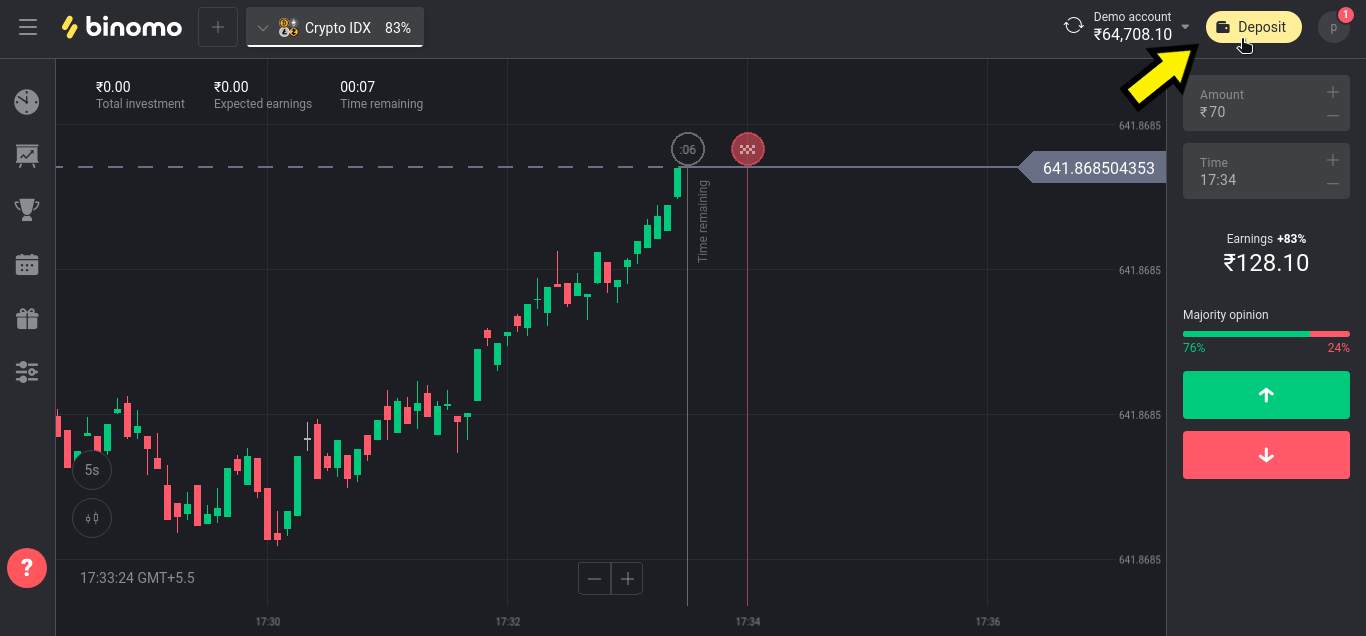This screenshot has width=1366, height=636.
Task: Place an up trade with green button
Action: (1266, 395)
